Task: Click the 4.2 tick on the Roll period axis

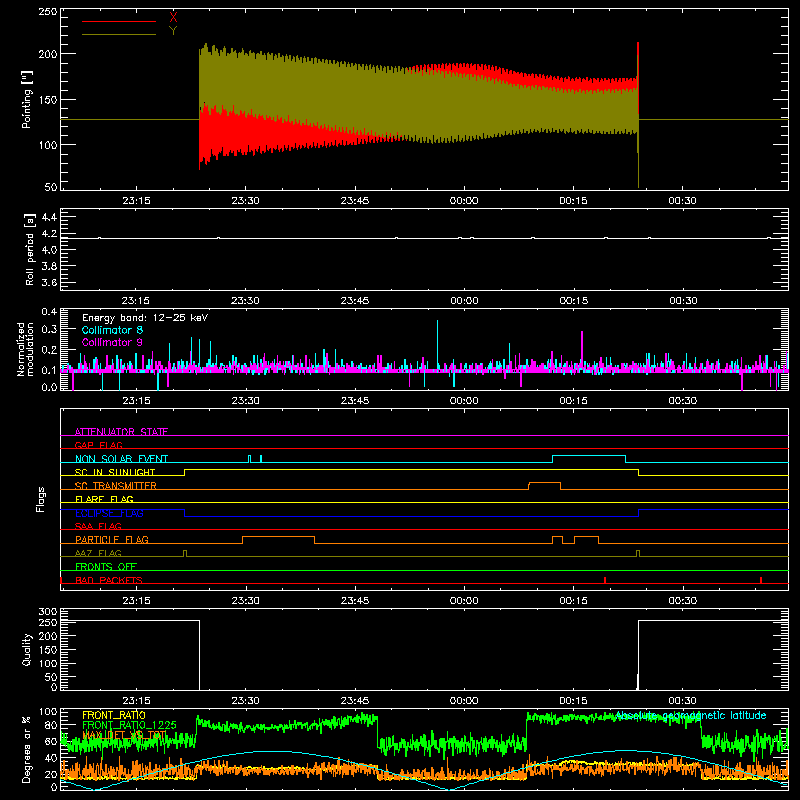Action: point(49,234)
